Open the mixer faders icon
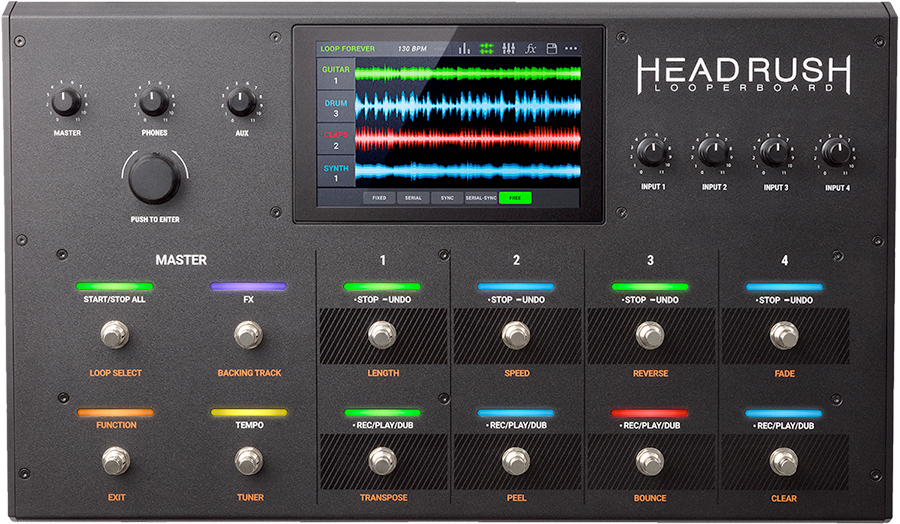 (508, 48)
